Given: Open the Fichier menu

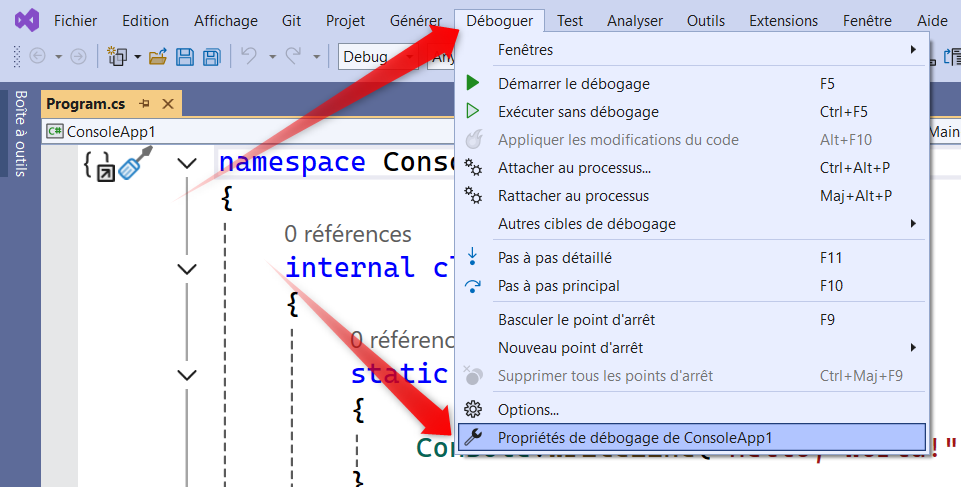Looking at the screenshot, I should 76,20.
